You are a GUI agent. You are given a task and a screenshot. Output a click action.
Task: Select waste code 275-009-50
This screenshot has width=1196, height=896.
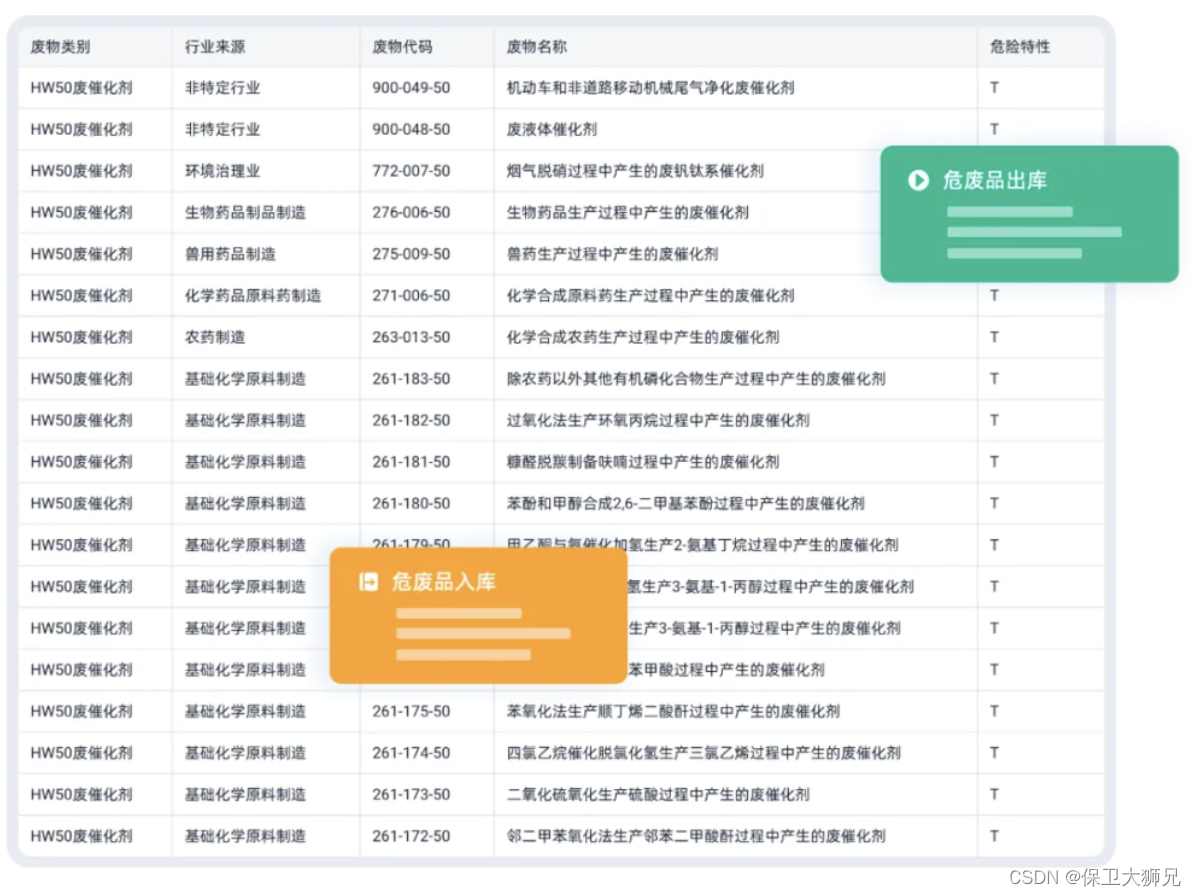pos(411,254)
